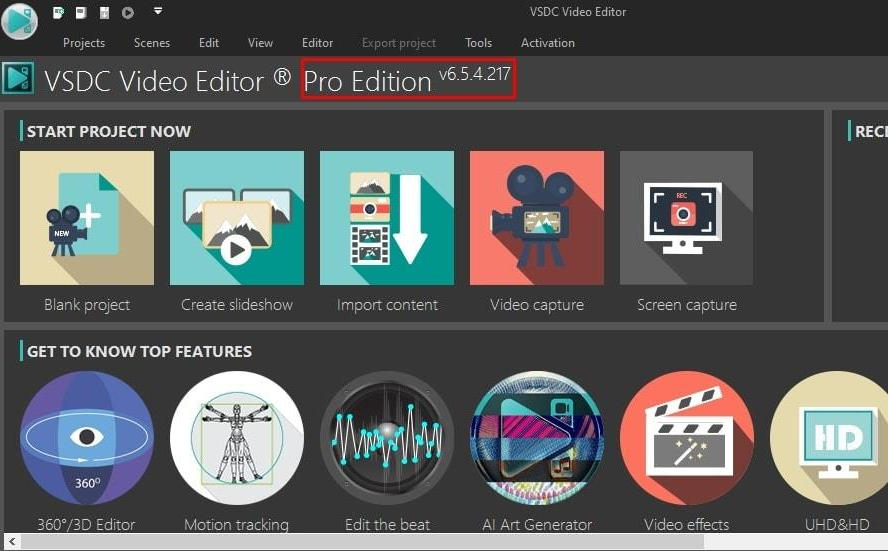
Task: Click the VSDC logo beside the title
Action: click(18, 78)
